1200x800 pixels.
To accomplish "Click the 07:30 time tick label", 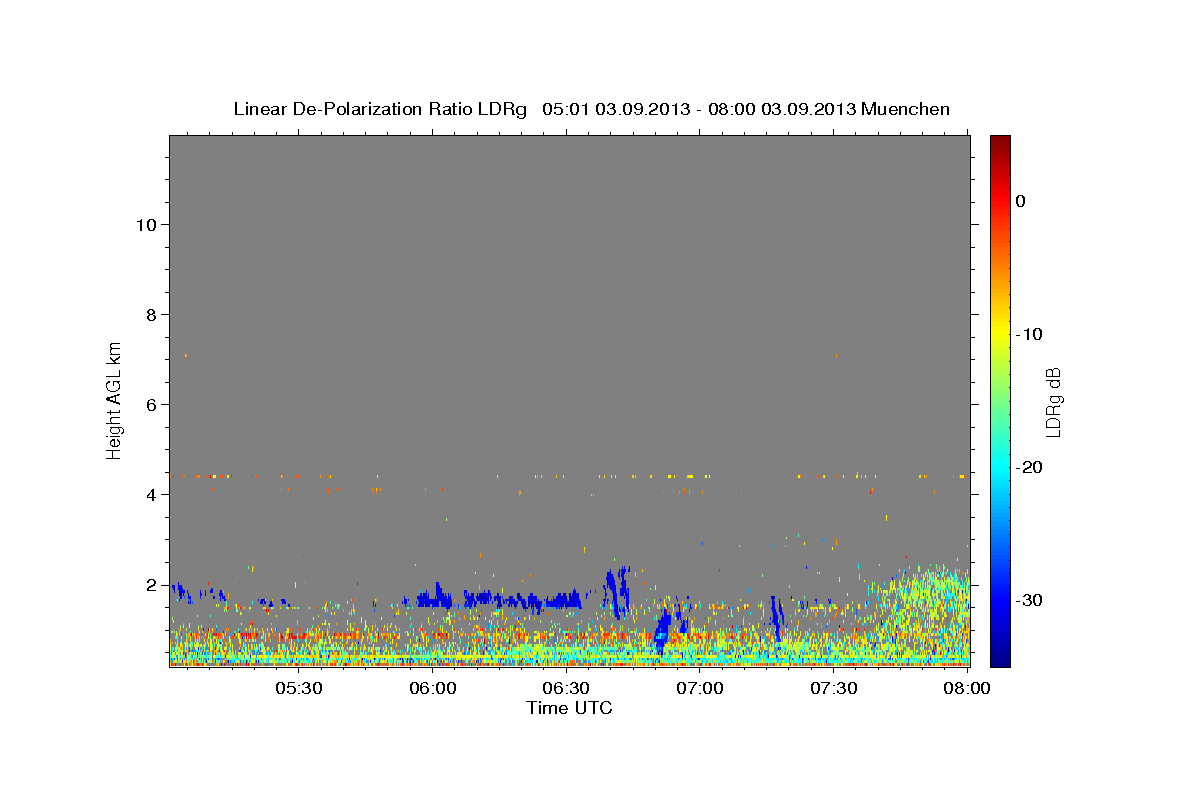I will pyautogui.click(x=834, y=689).
